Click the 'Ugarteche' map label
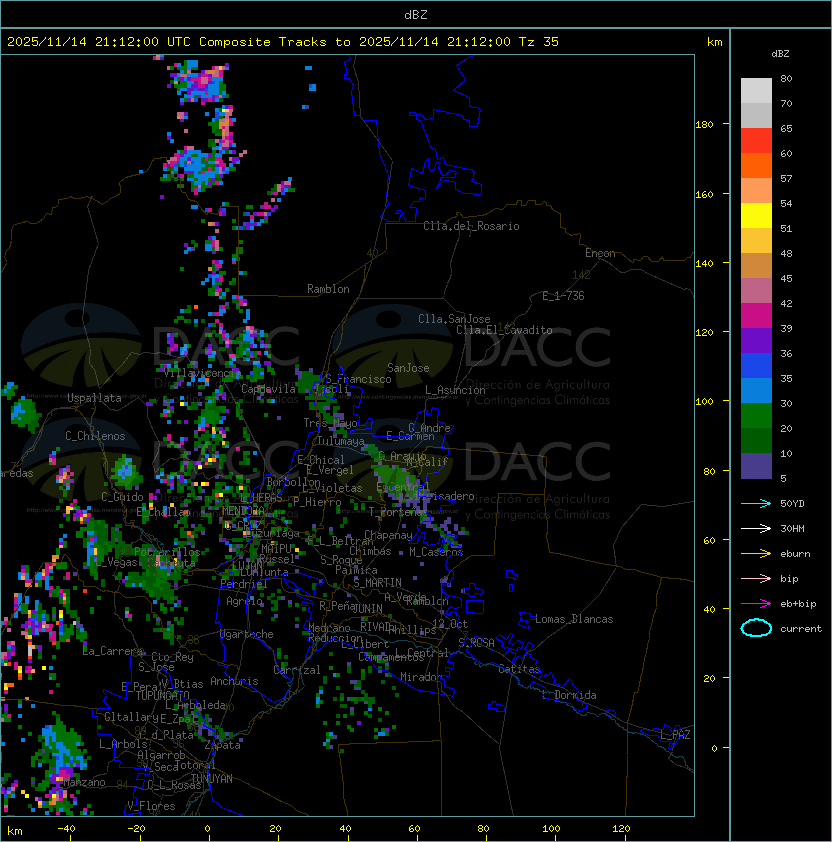The image size is (832, 842). (x=247, y=634)
